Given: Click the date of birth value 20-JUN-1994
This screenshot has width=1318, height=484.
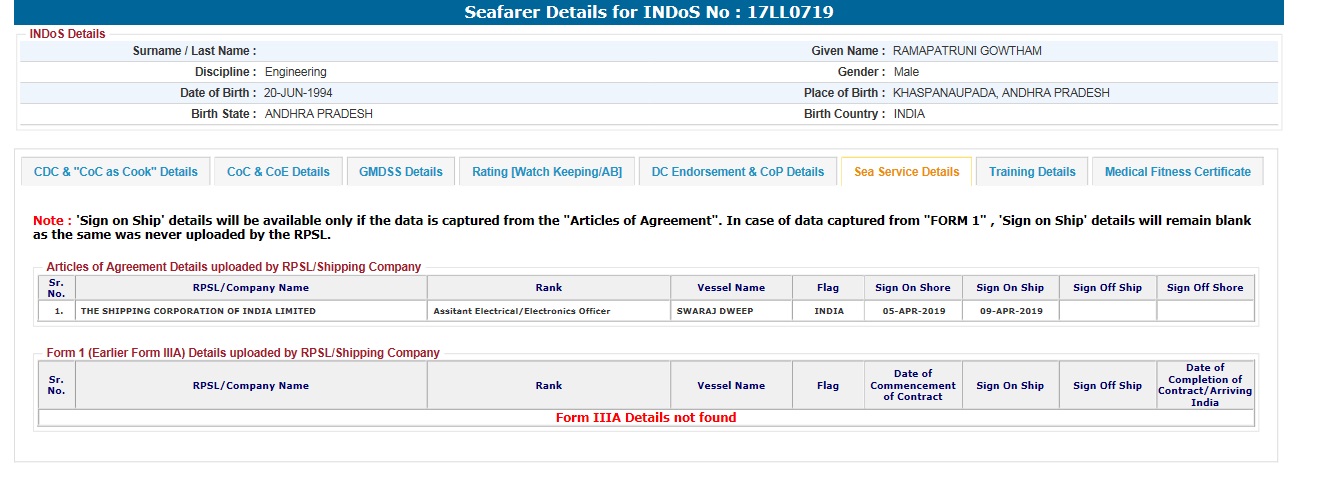Looking at the screenshot, I should 298,93.
